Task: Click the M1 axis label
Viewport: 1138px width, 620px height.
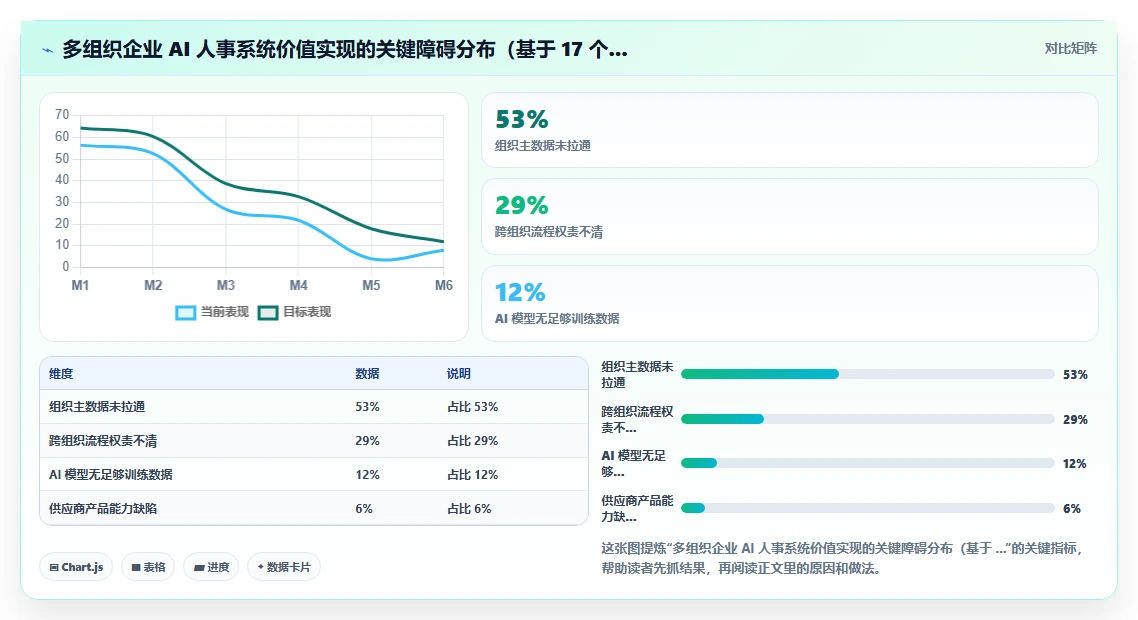Action: pyautogui.click(x=80, y=285)
